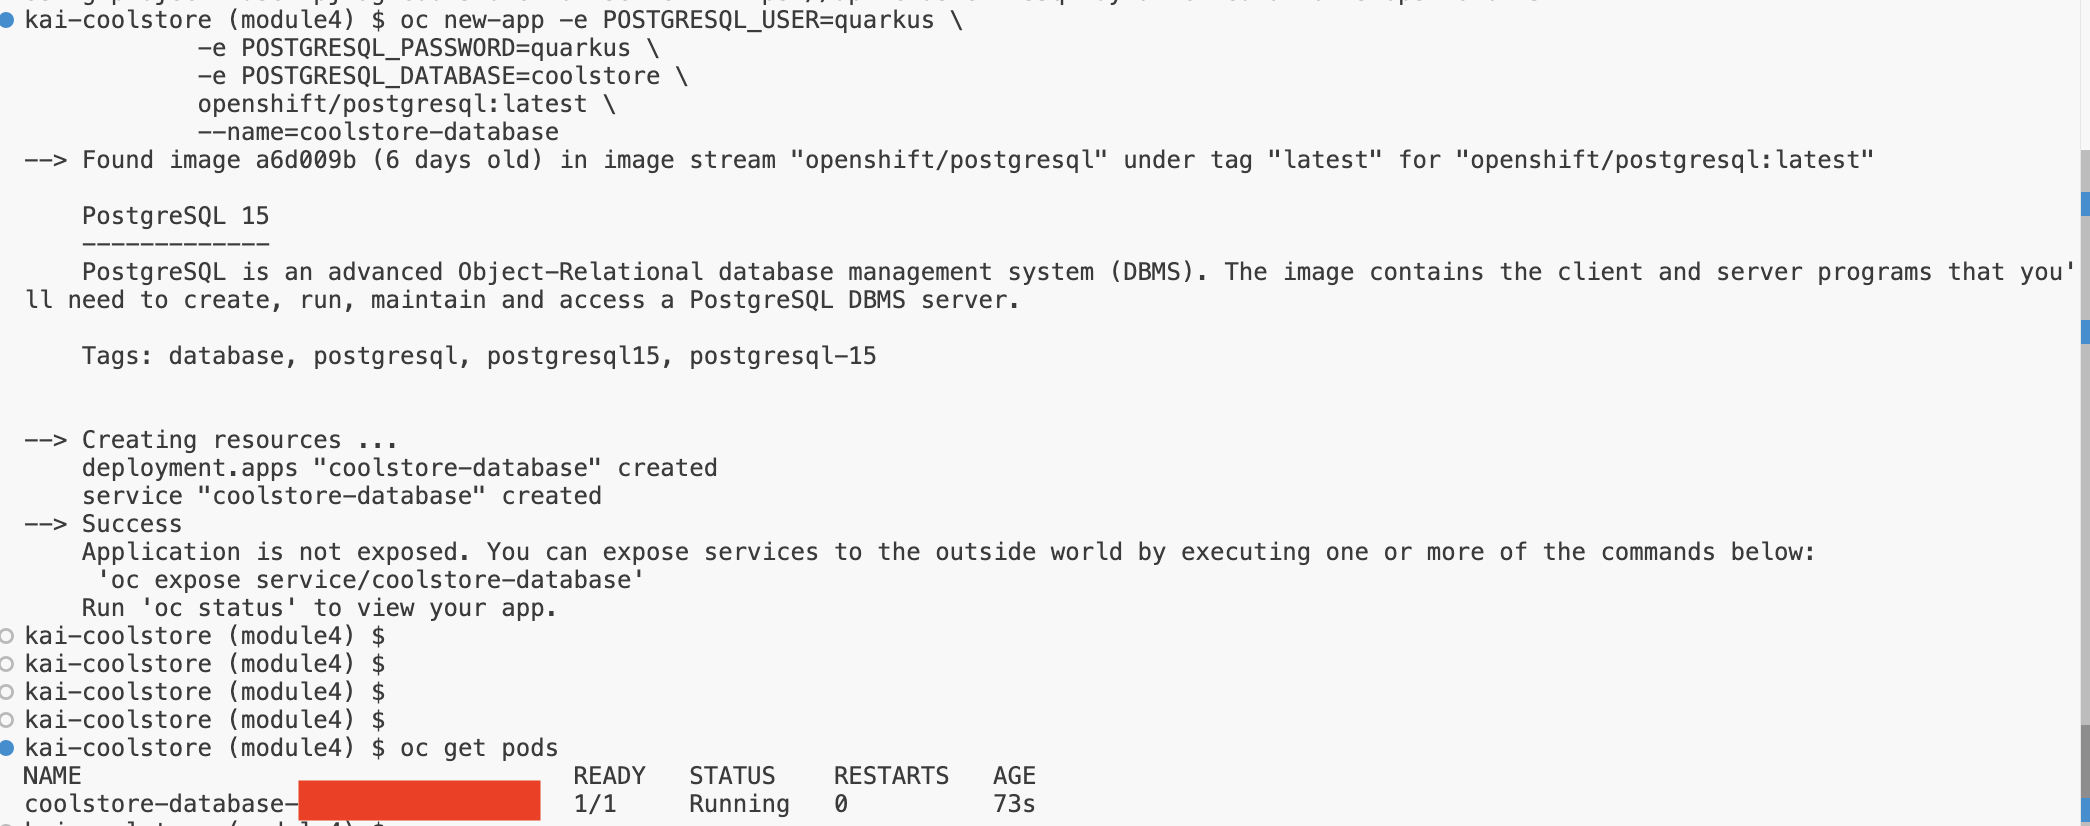The image size is (2090, 826).
Task: Click the 'oc expose service/coolstore-database' command text
Action: [x=370, y=580]
